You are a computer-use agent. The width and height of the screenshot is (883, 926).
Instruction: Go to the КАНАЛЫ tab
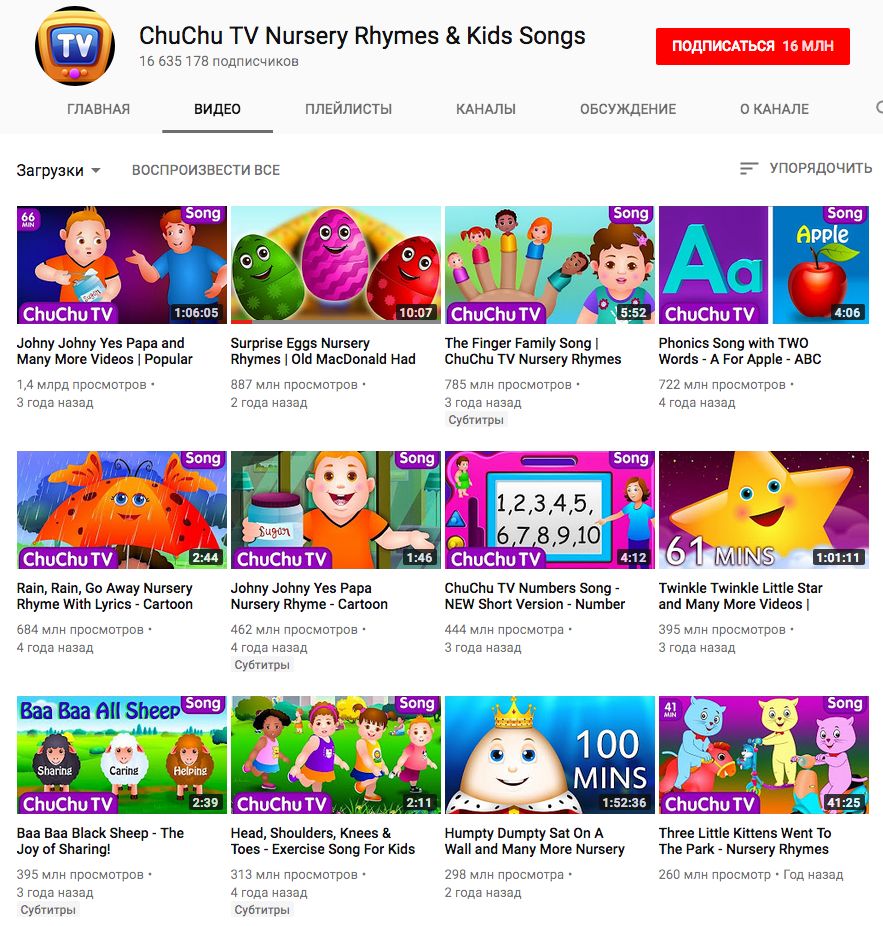pyautogui.click(x=486, y=109)
